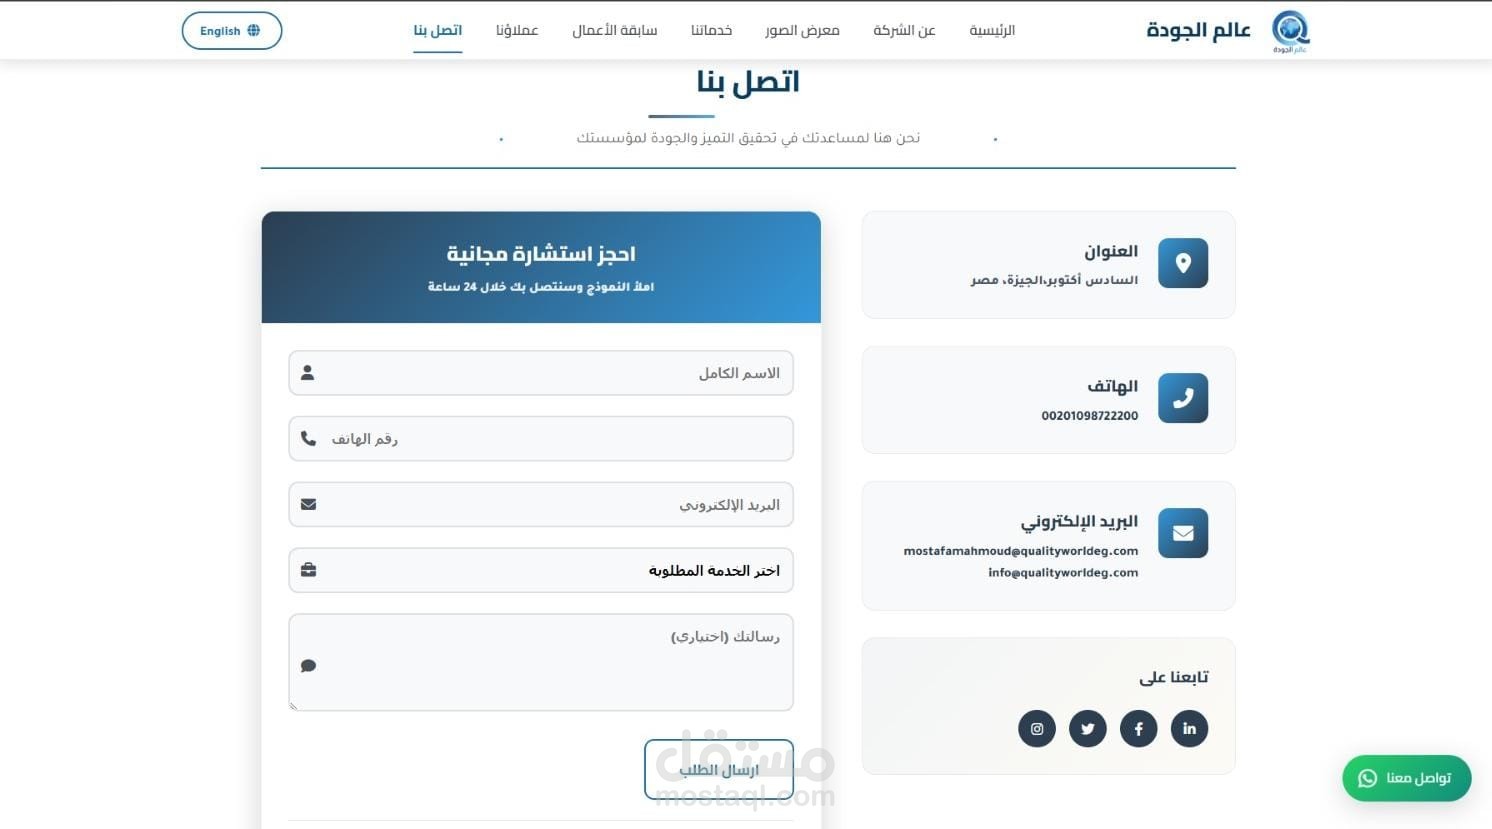1492x829 pixels.
Task: Focus the رقم الهاتف input field
Action: point(541,439)
